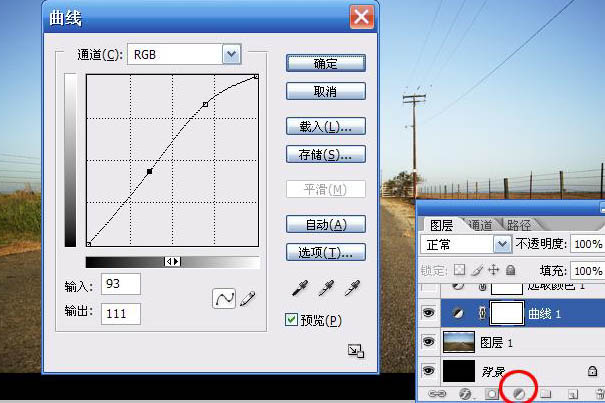
Task: Click the new adjustment layer icon
Action: pyautogui.click(x=519, y=395)
